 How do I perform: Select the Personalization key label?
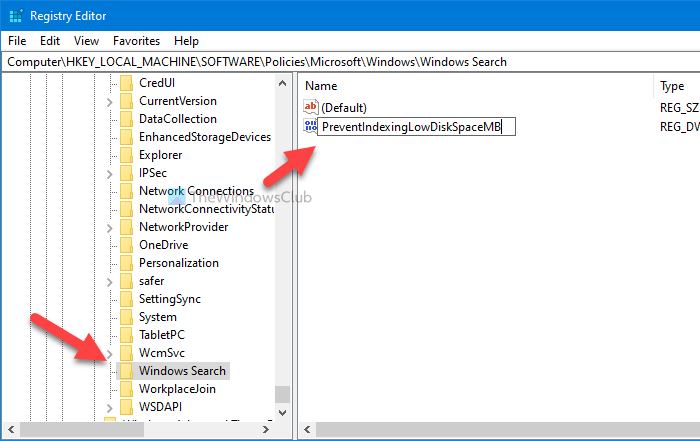(179, 263)
